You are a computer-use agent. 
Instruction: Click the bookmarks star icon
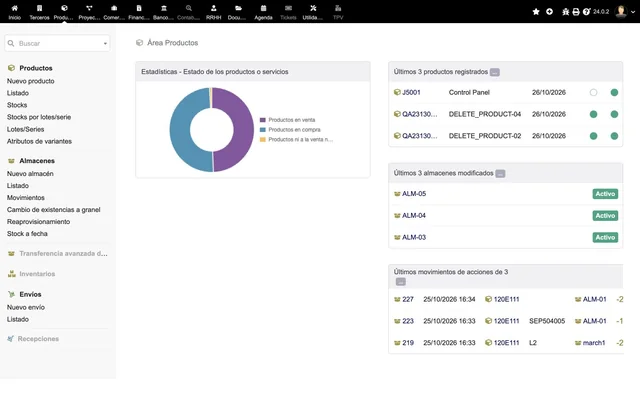click(536, 12)
